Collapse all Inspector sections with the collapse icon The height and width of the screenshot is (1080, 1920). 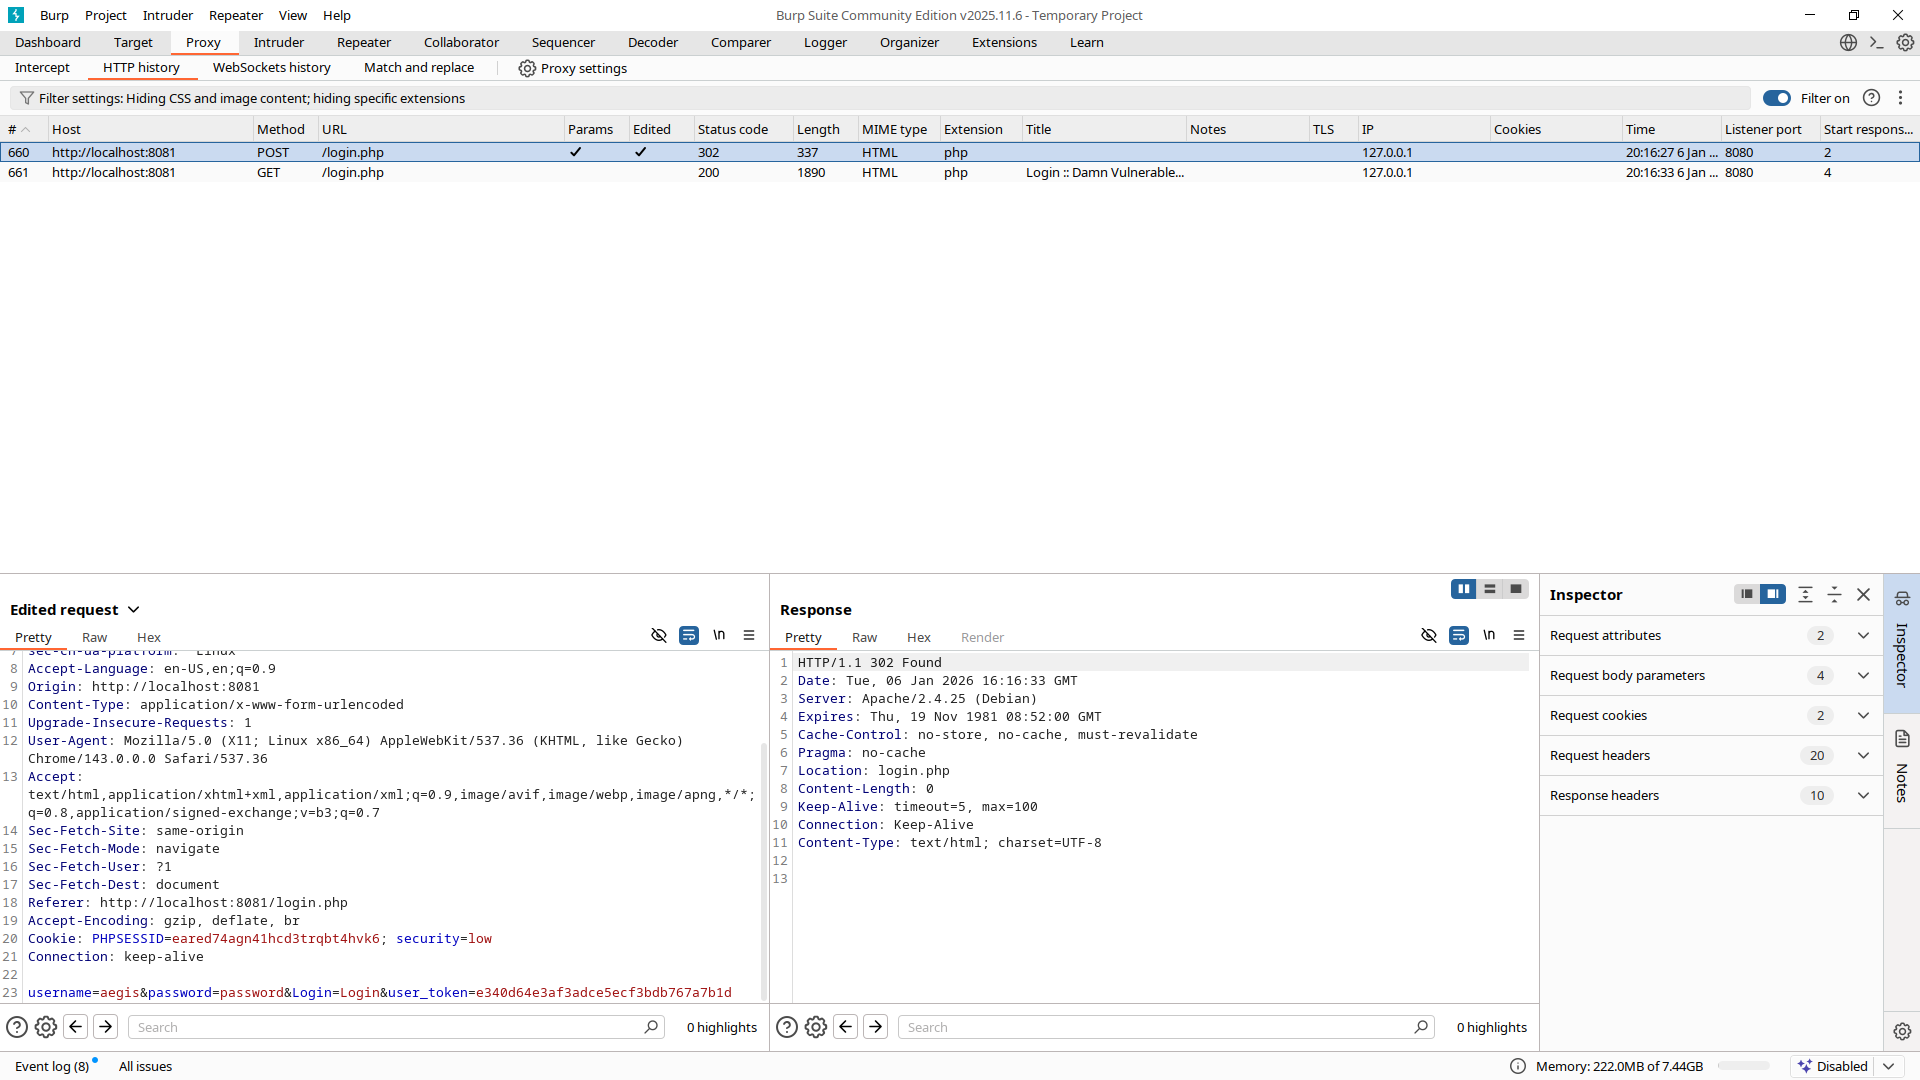1805,594
